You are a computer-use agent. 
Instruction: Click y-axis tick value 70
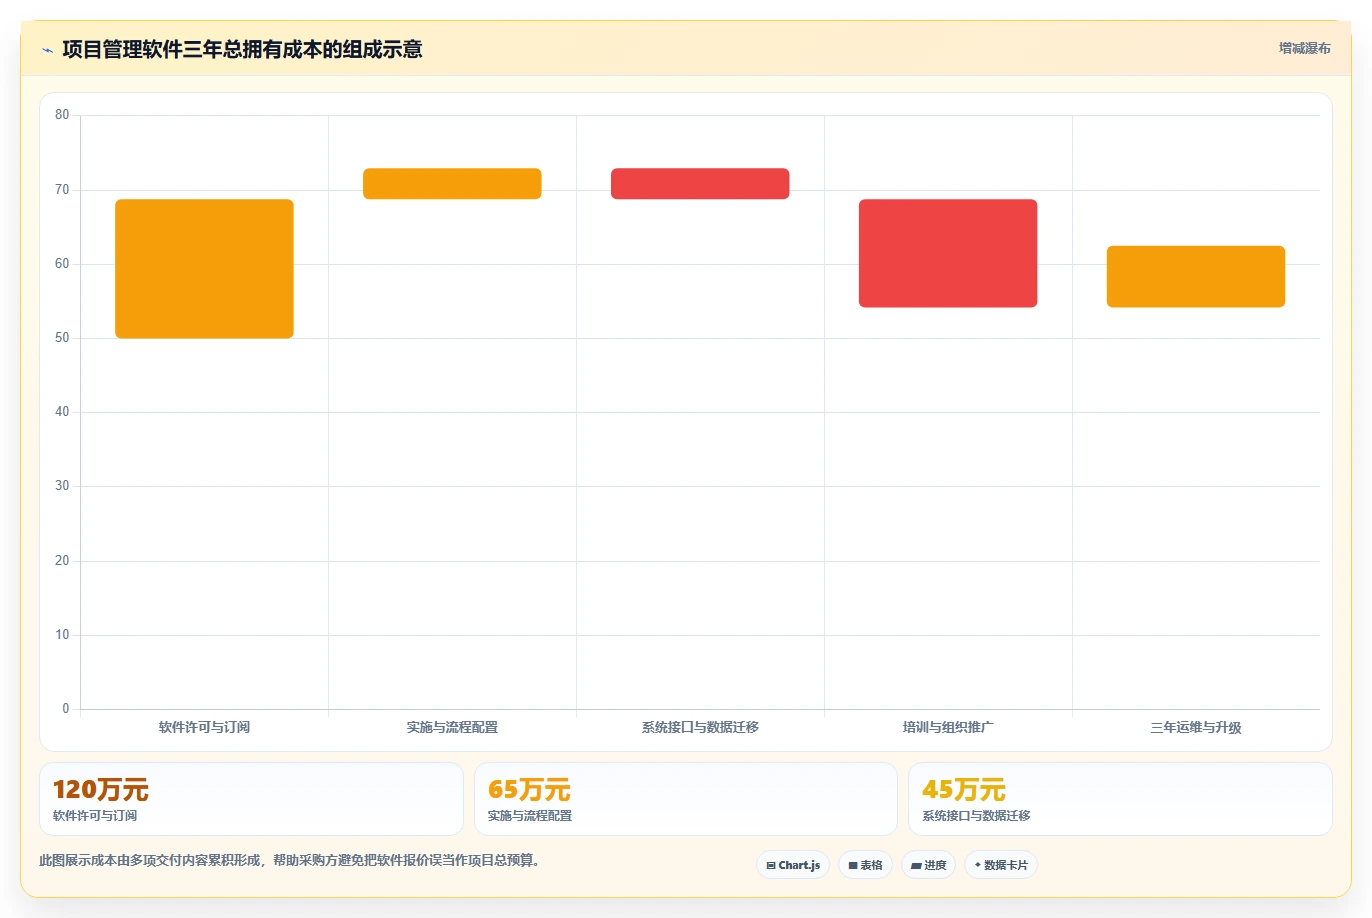(x=62, y=190)
